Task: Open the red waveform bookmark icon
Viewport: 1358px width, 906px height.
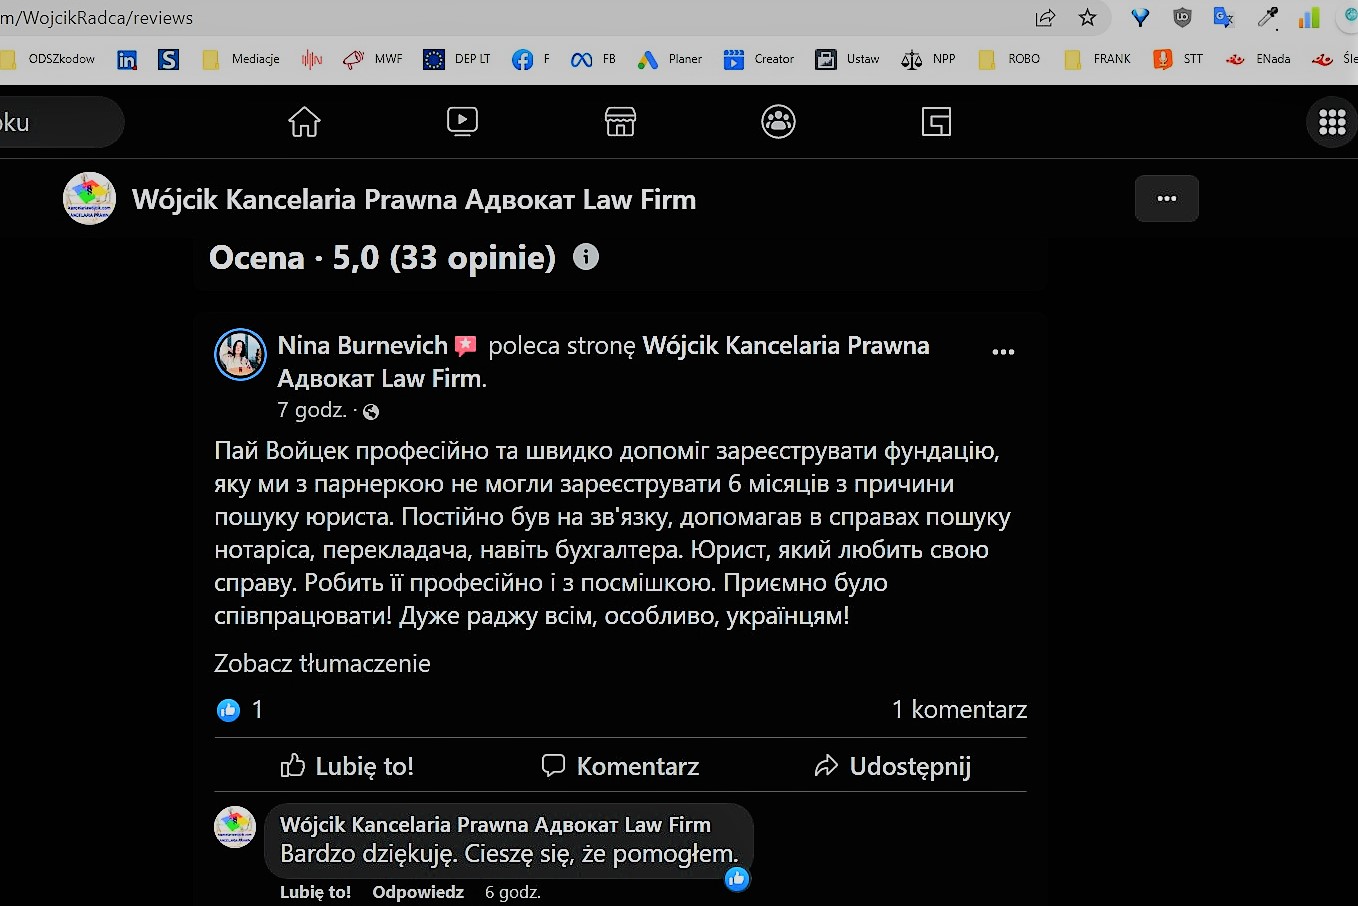Action: coord(312,60)
